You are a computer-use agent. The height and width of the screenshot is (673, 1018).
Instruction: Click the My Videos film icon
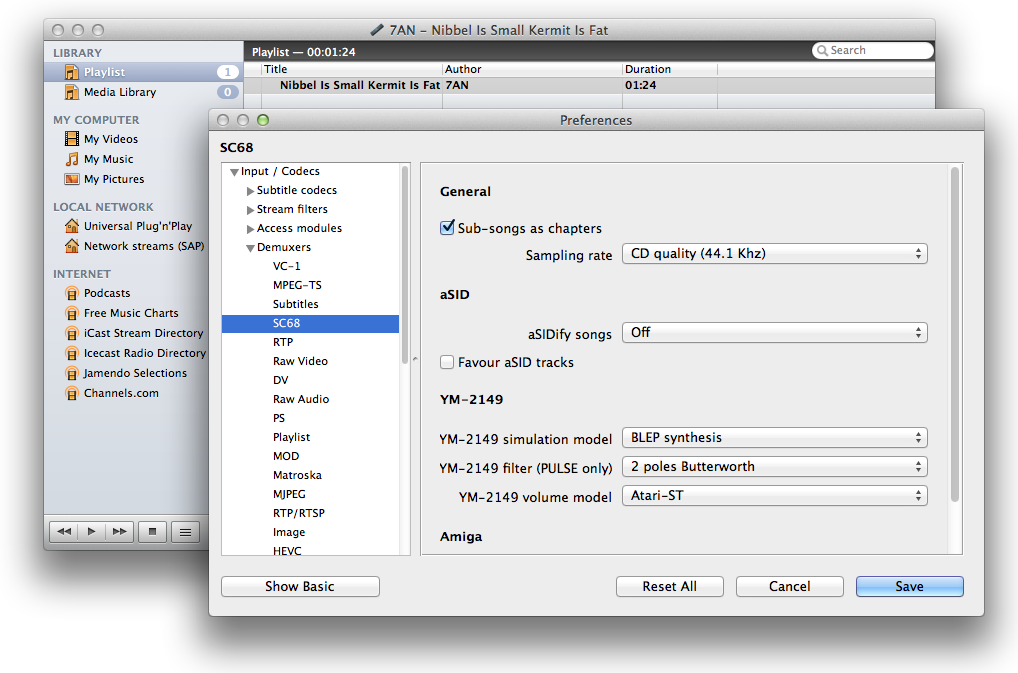72,139
